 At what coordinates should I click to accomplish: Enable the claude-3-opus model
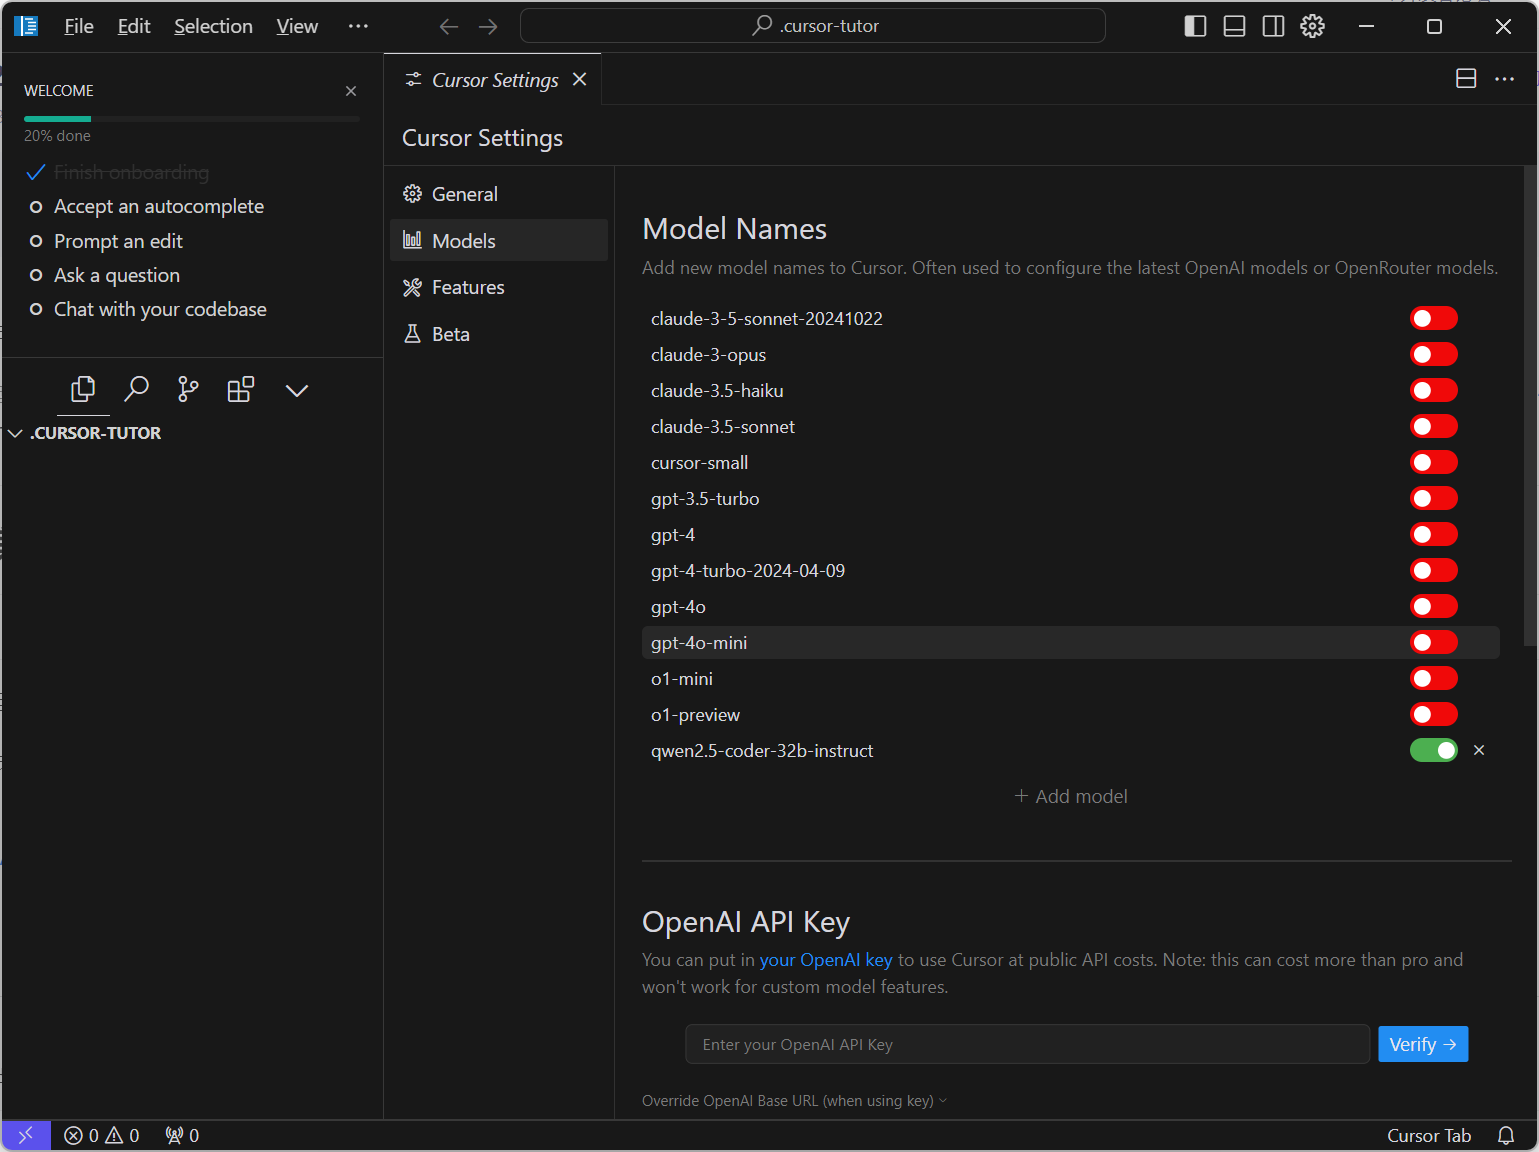pos(1434,354)
